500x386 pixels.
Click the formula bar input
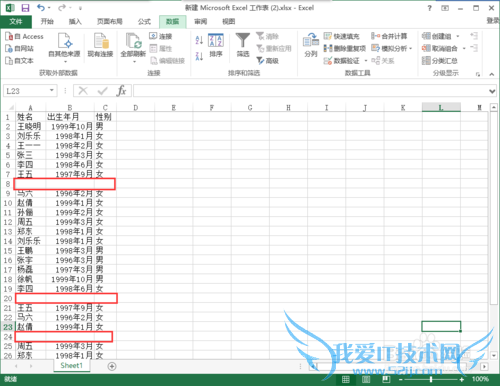310,91
